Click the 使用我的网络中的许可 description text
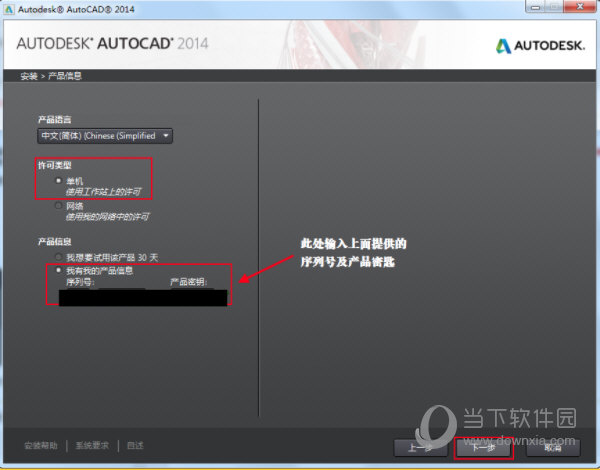This screenshot has width=600, height=470. [x=107, y=217]
